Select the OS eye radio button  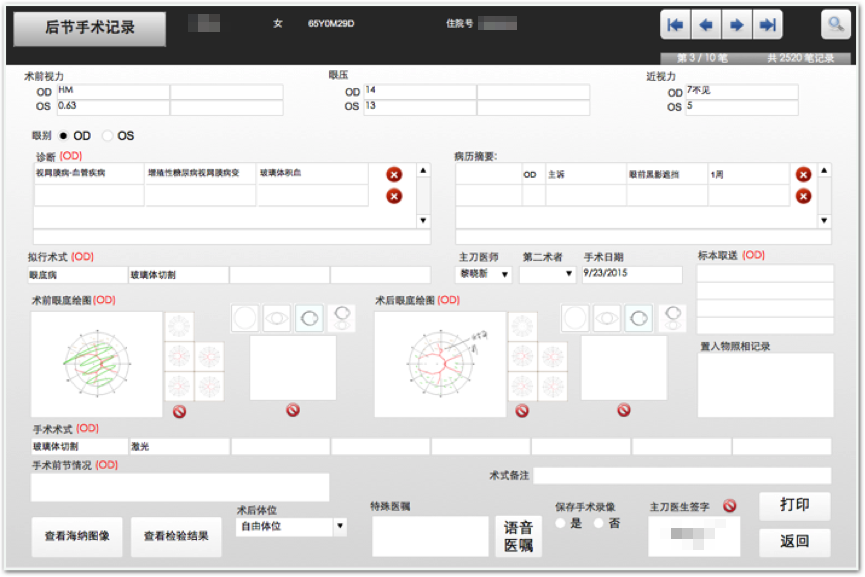point(108,136)
